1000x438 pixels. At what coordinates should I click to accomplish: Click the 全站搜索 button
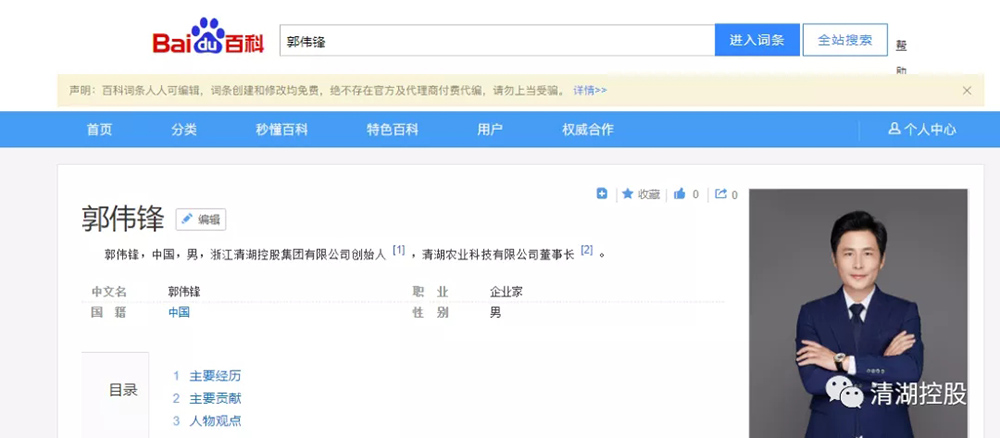pyautogui.click(x=845, y=41)
